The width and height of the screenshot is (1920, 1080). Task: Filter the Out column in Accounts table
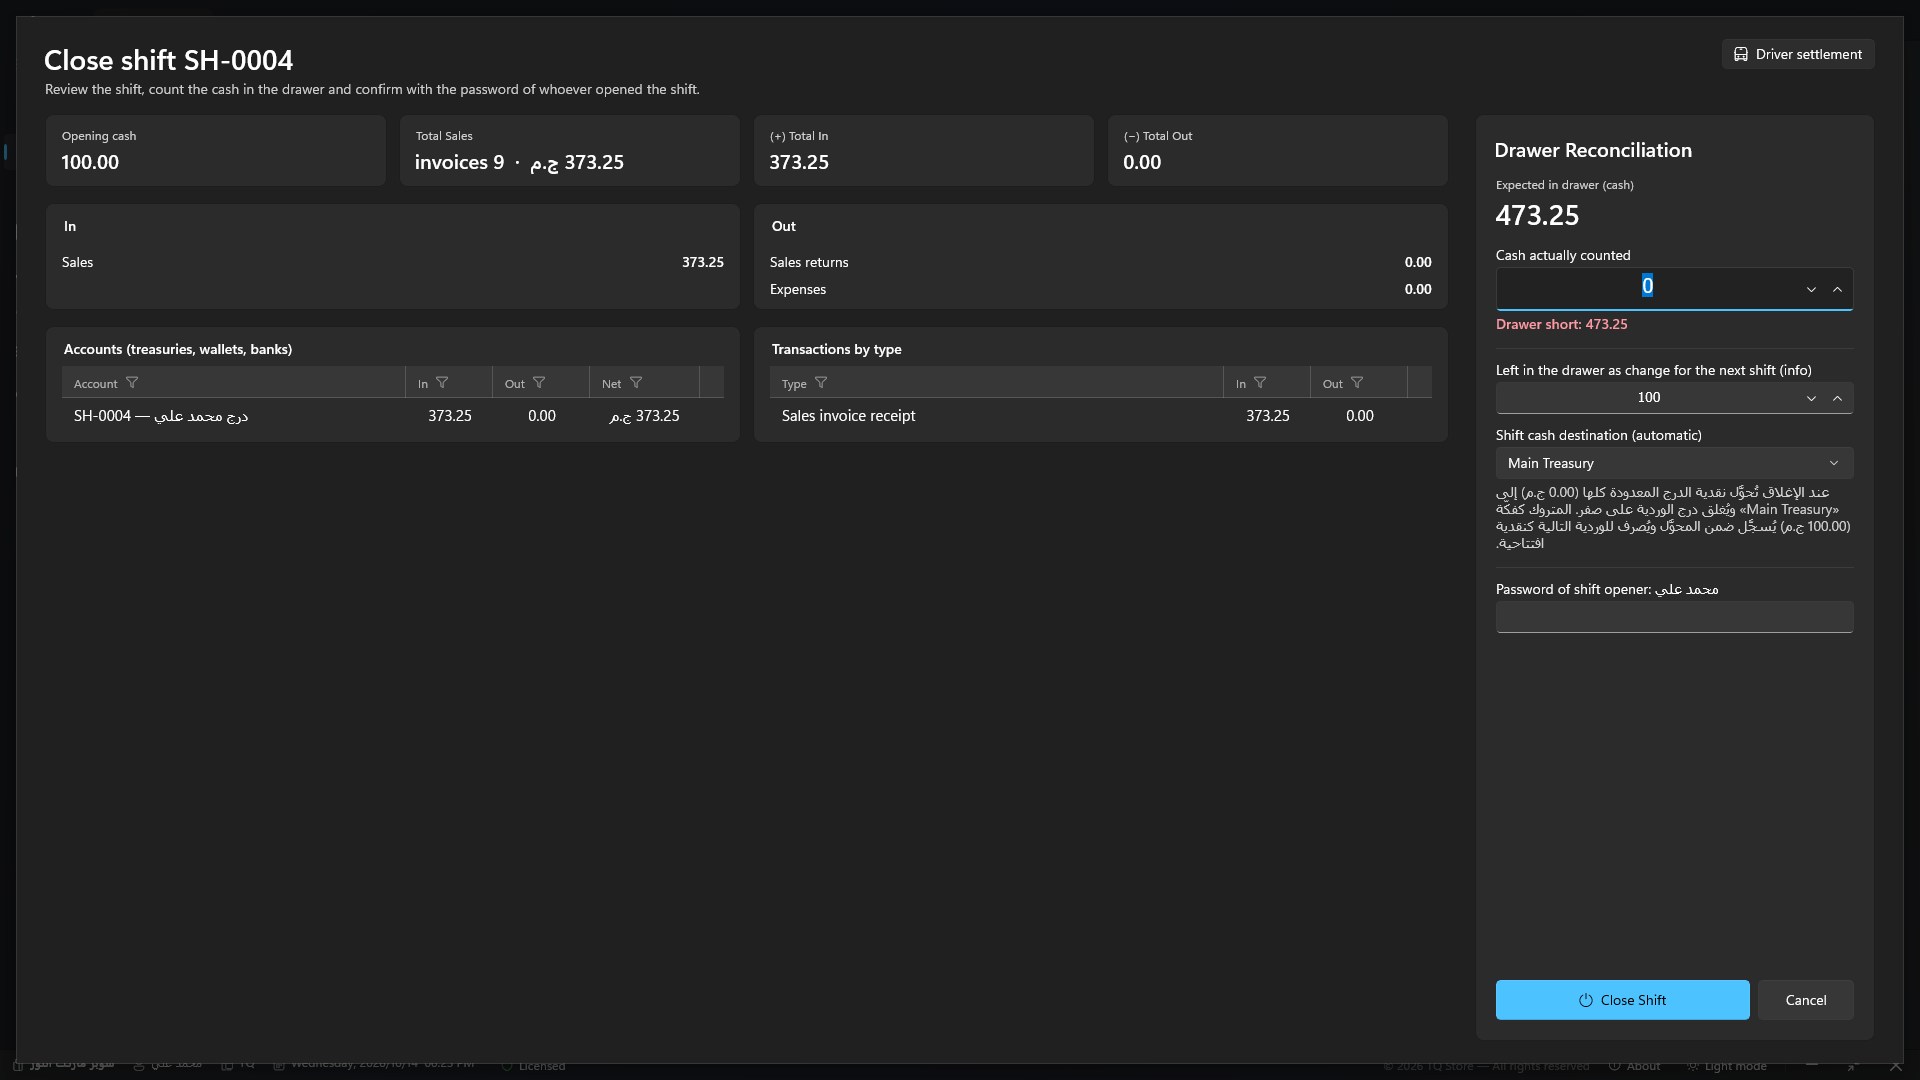(x=539, y=383)
